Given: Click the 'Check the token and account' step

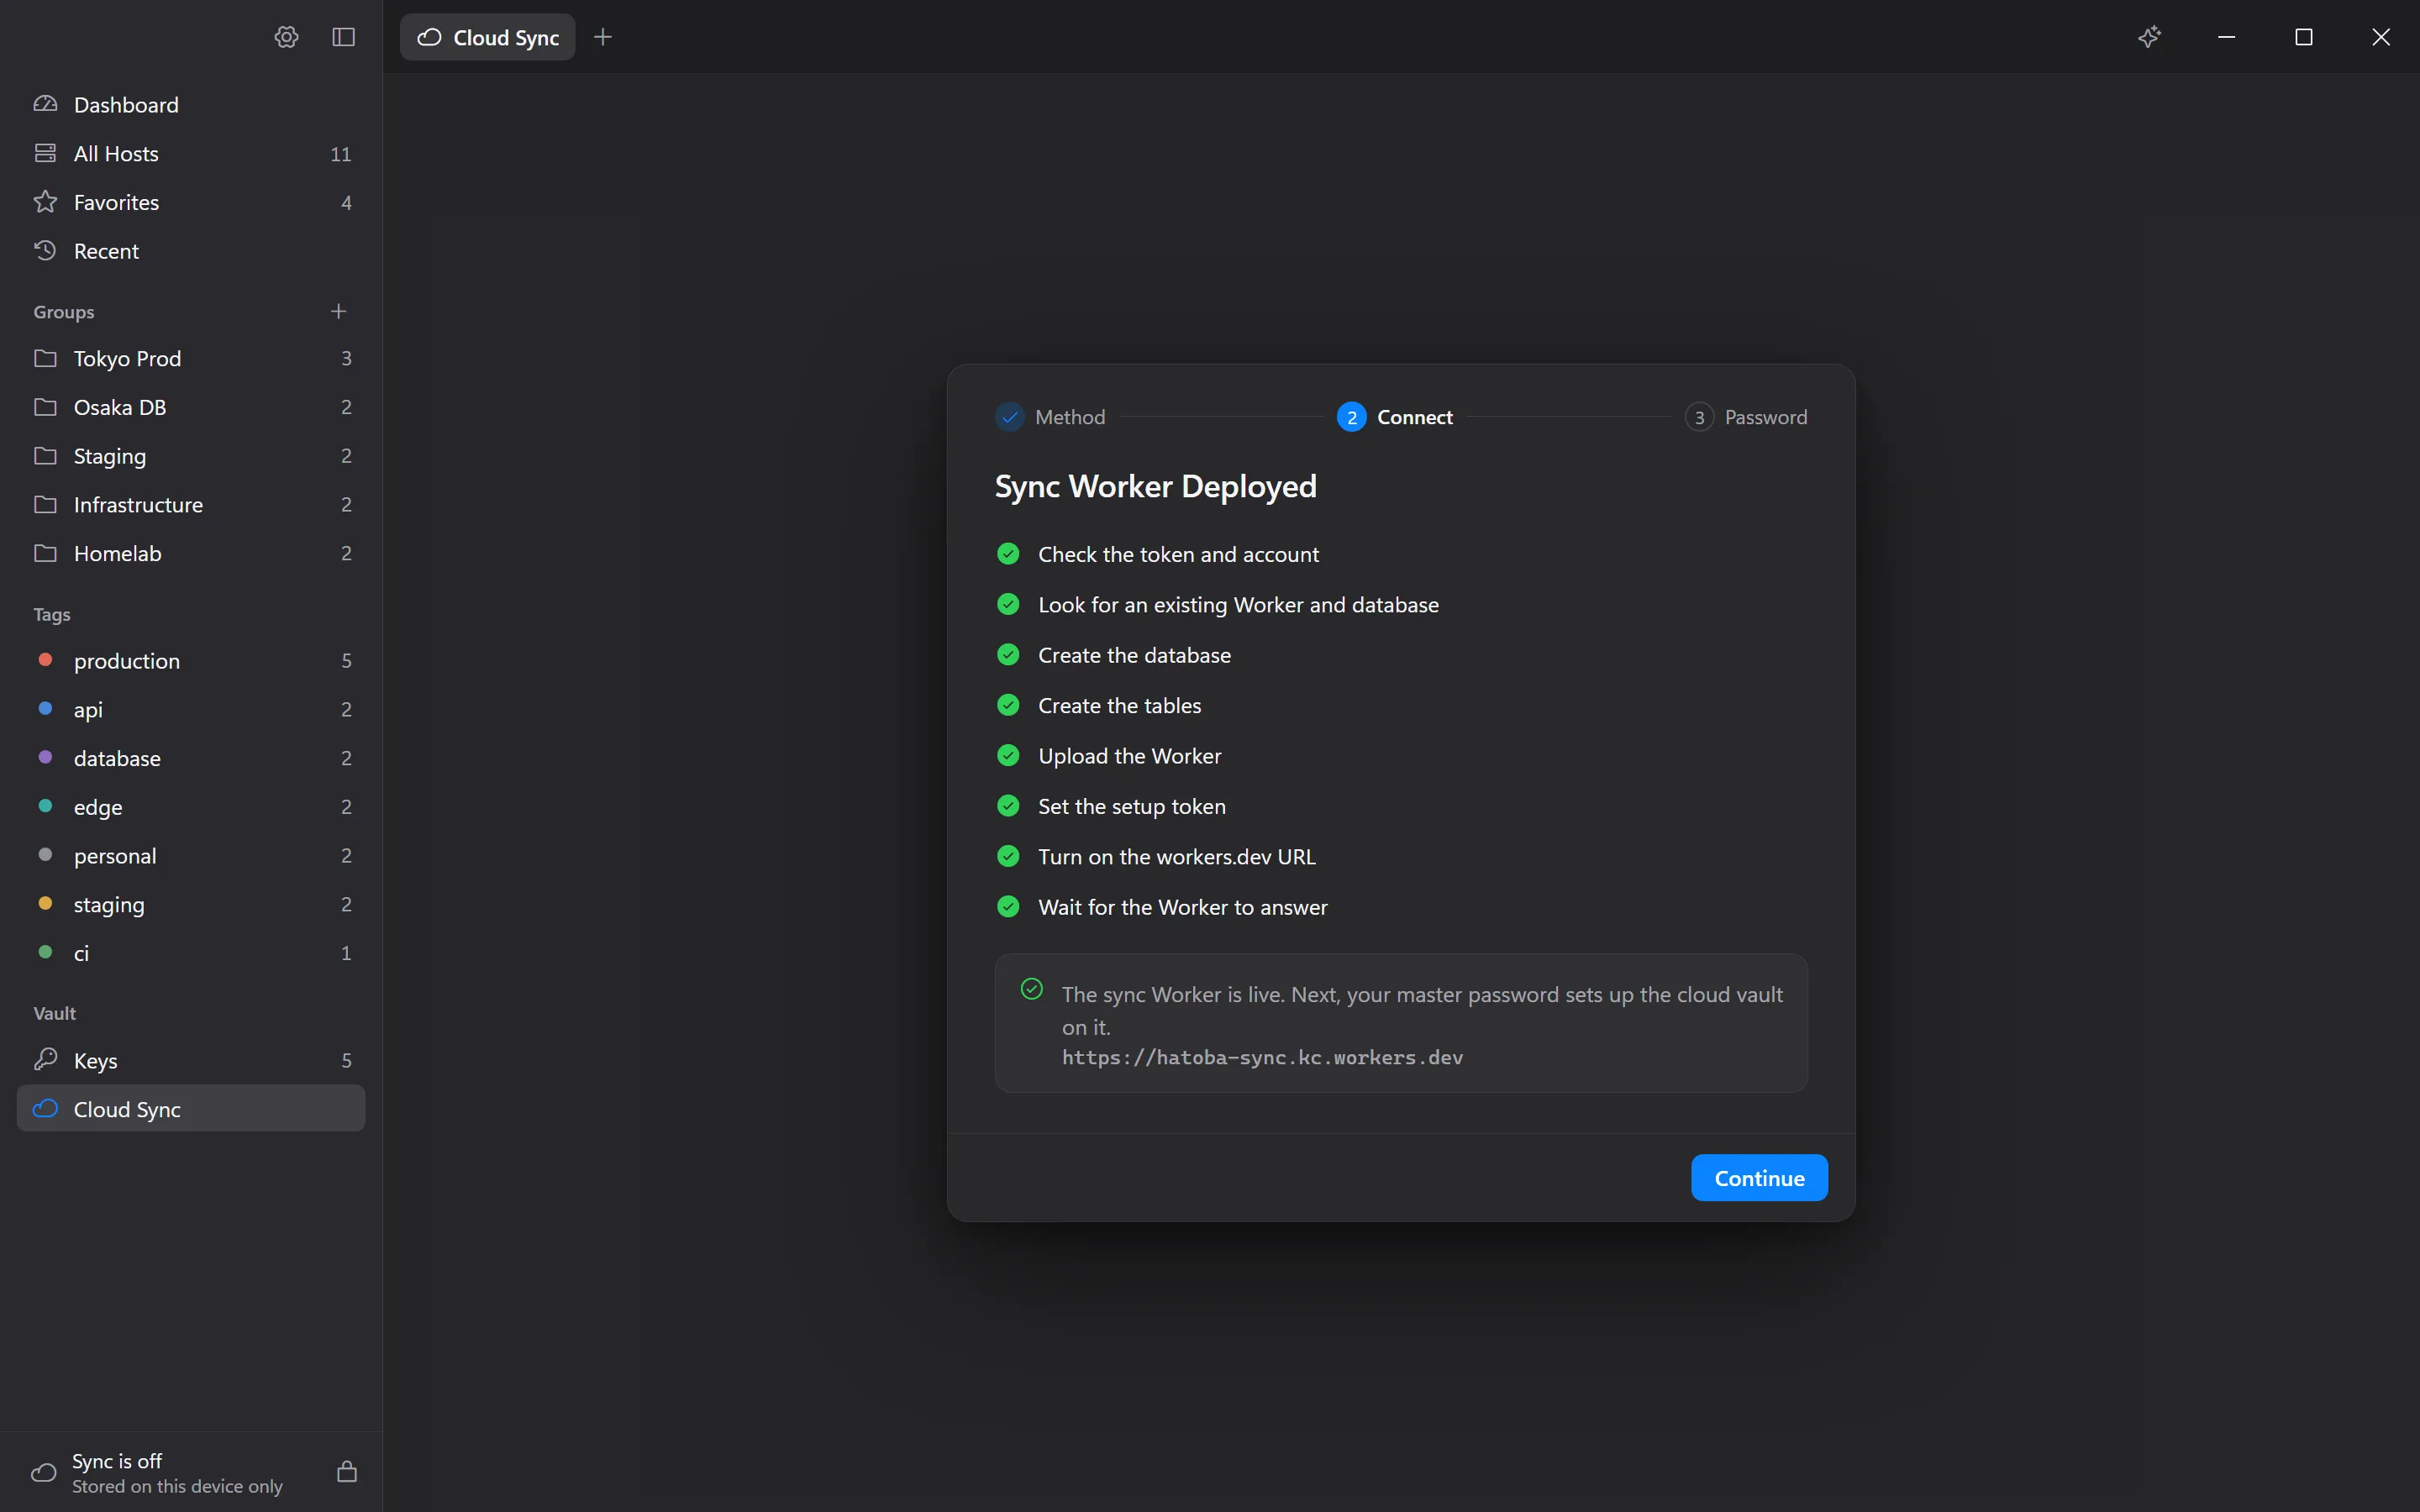Looking at the screenshot, I should click(x=1158, y=554).
